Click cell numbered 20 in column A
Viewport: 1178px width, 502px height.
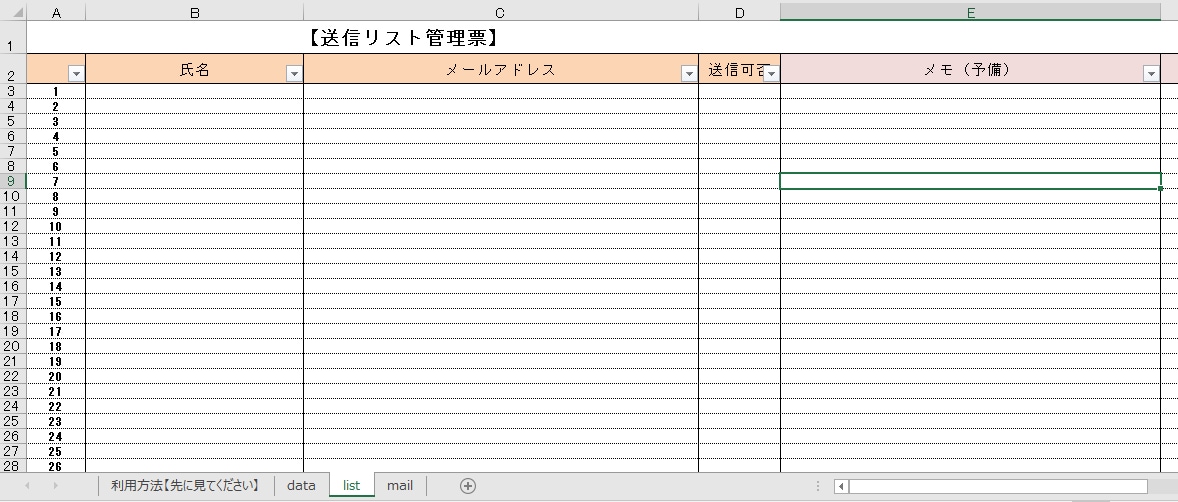click(56, 376)
